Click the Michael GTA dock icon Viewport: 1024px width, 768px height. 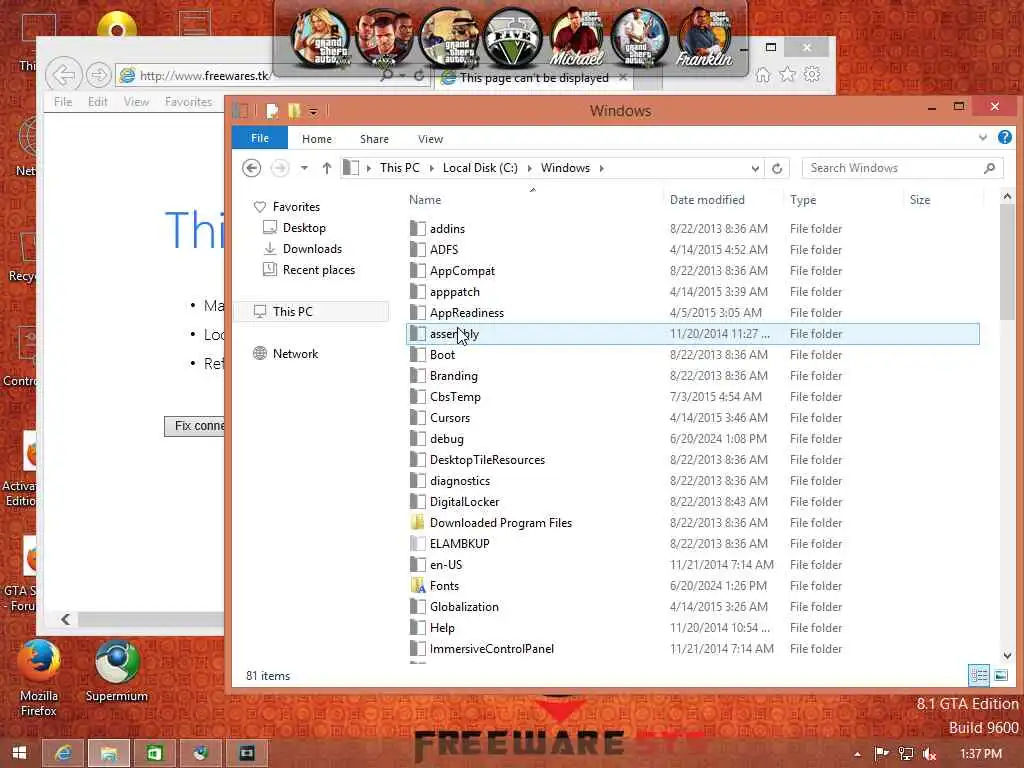click(576, 38)
